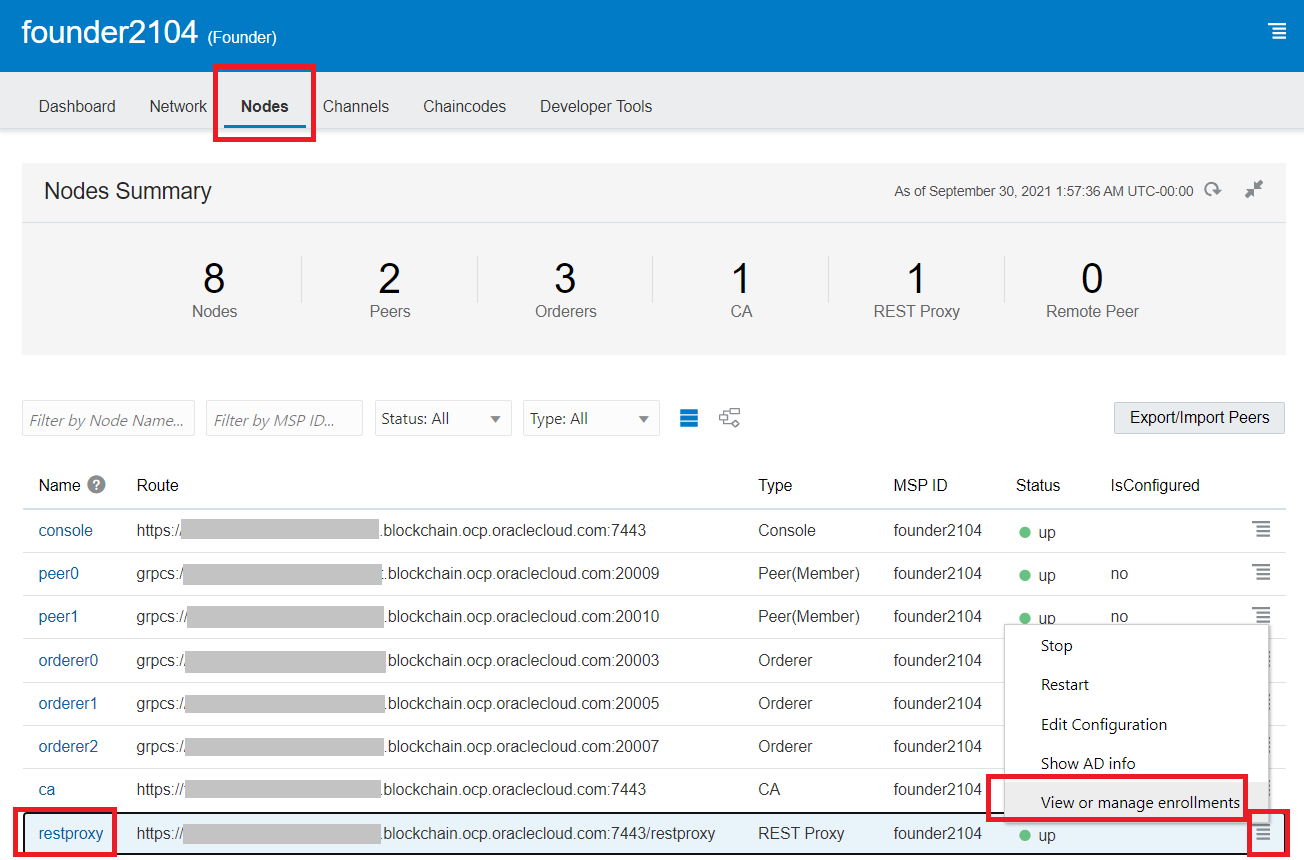The height and width of the screenshot is (860, 1304).
Task: Open the restproxy row actions menu
Action: point(1263,833)
